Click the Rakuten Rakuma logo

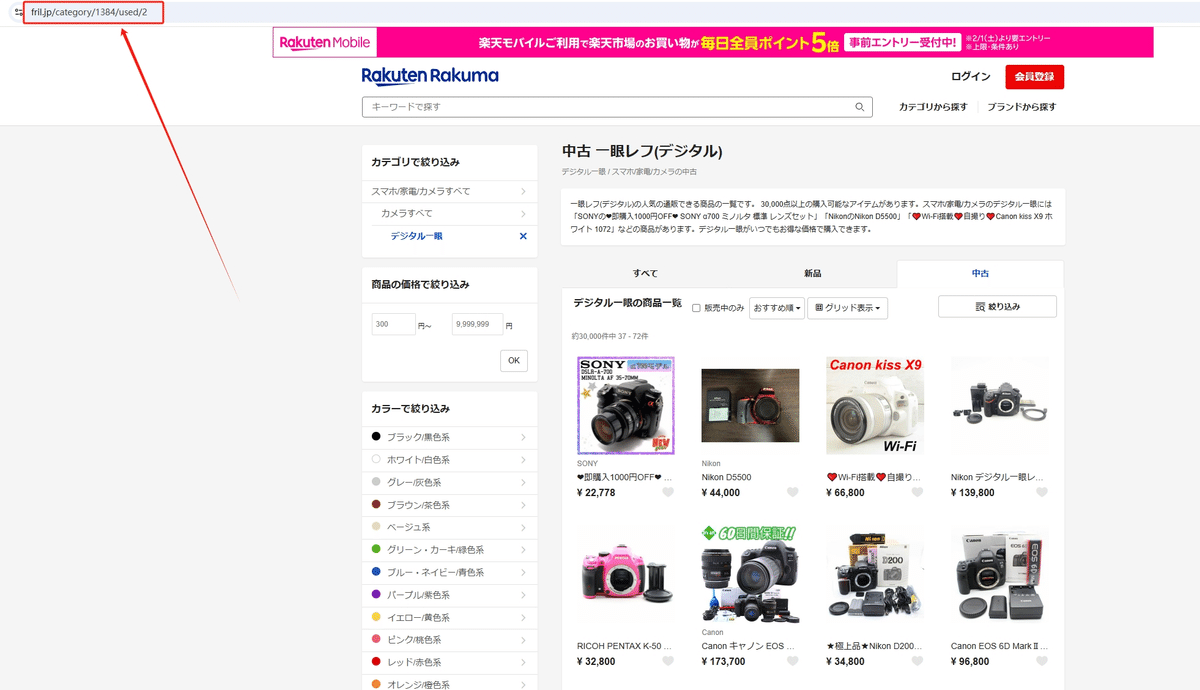[x=430, y=76]
